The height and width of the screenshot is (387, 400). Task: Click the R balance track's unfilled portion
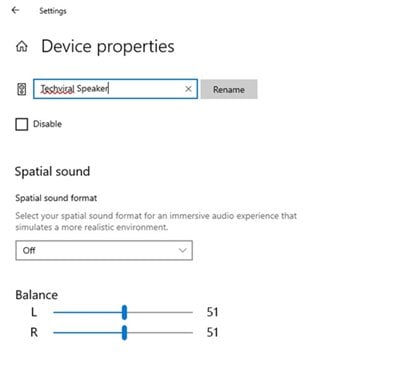pos(160,333)
